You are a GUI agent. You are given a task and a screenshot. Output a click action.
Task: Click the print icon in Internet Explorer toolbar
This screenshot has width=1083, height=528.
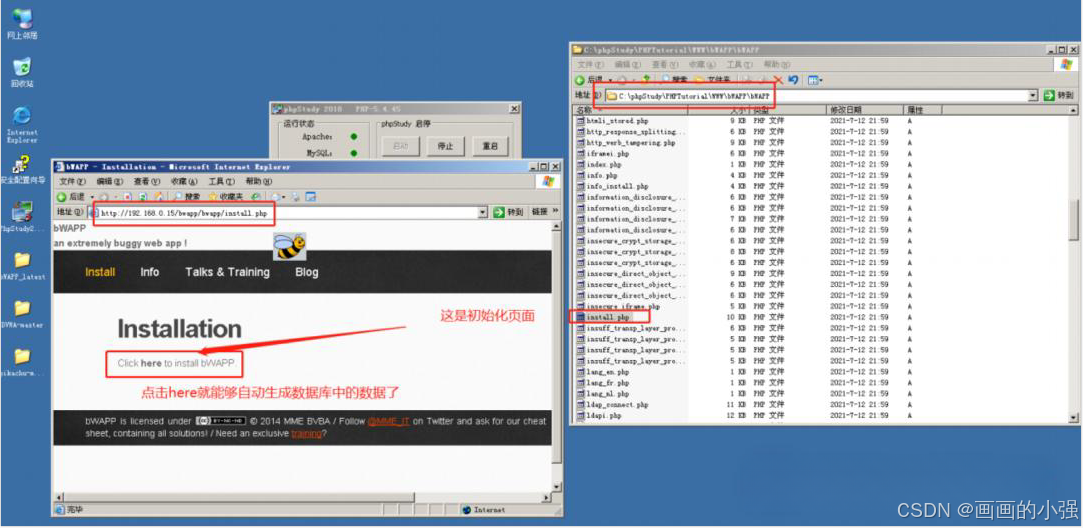coord(296,197)
